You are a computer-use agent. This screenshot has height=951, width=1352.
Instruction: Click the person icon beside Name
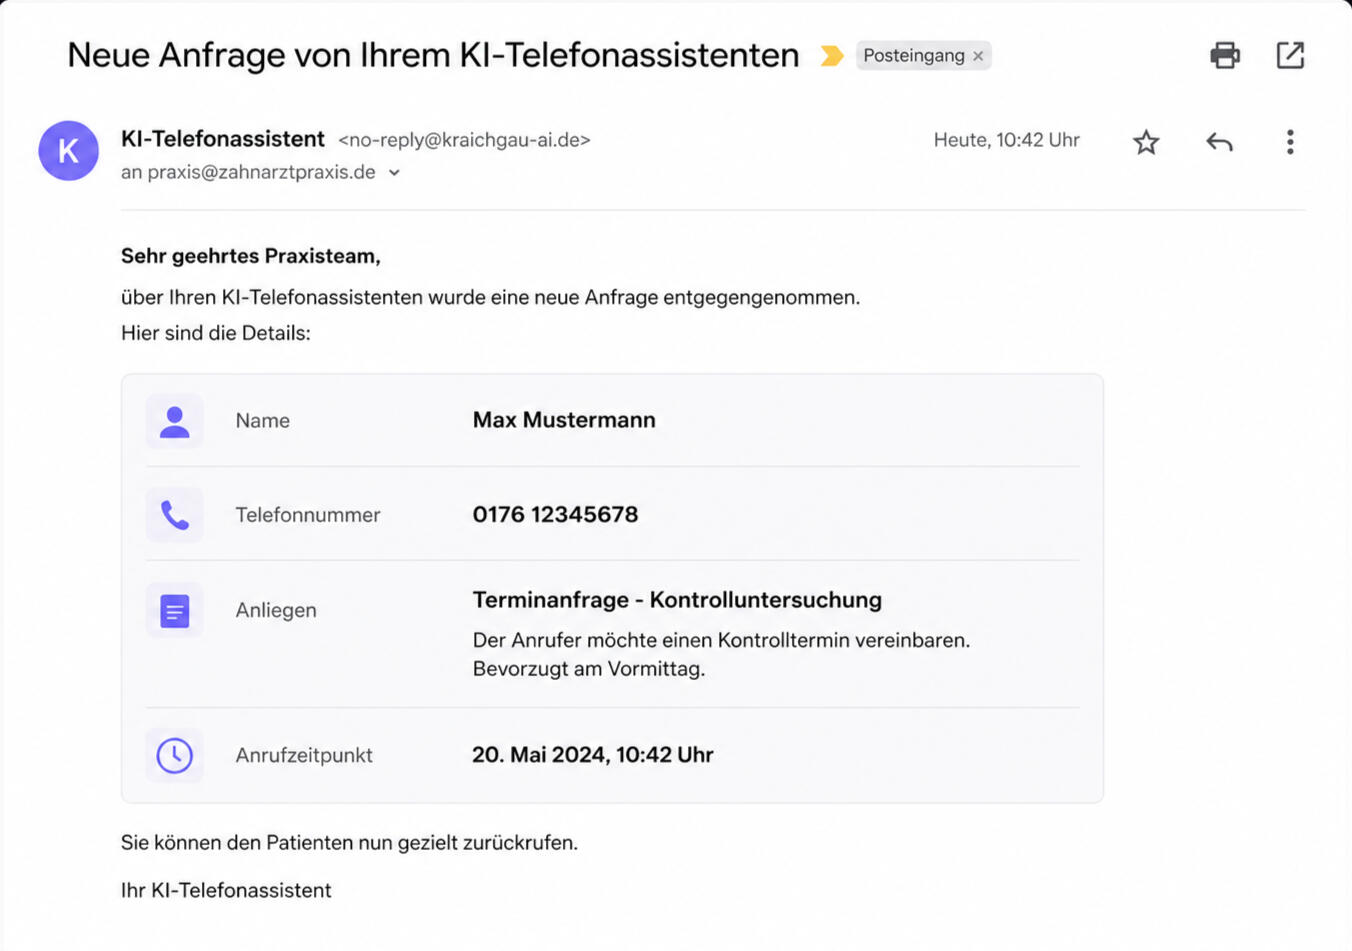tap(175, 421)
